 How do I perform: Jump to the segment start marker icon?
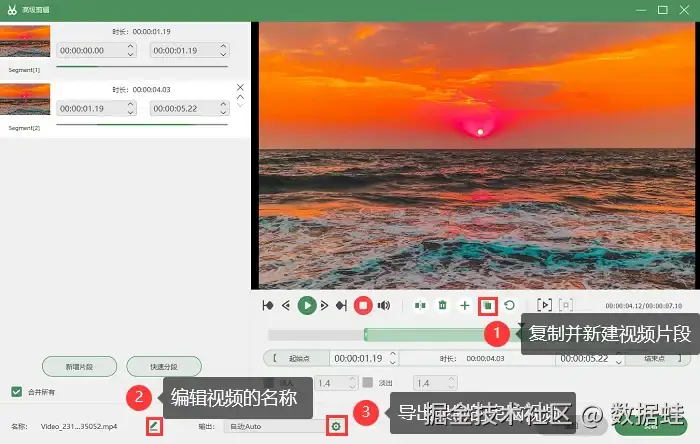268,306
